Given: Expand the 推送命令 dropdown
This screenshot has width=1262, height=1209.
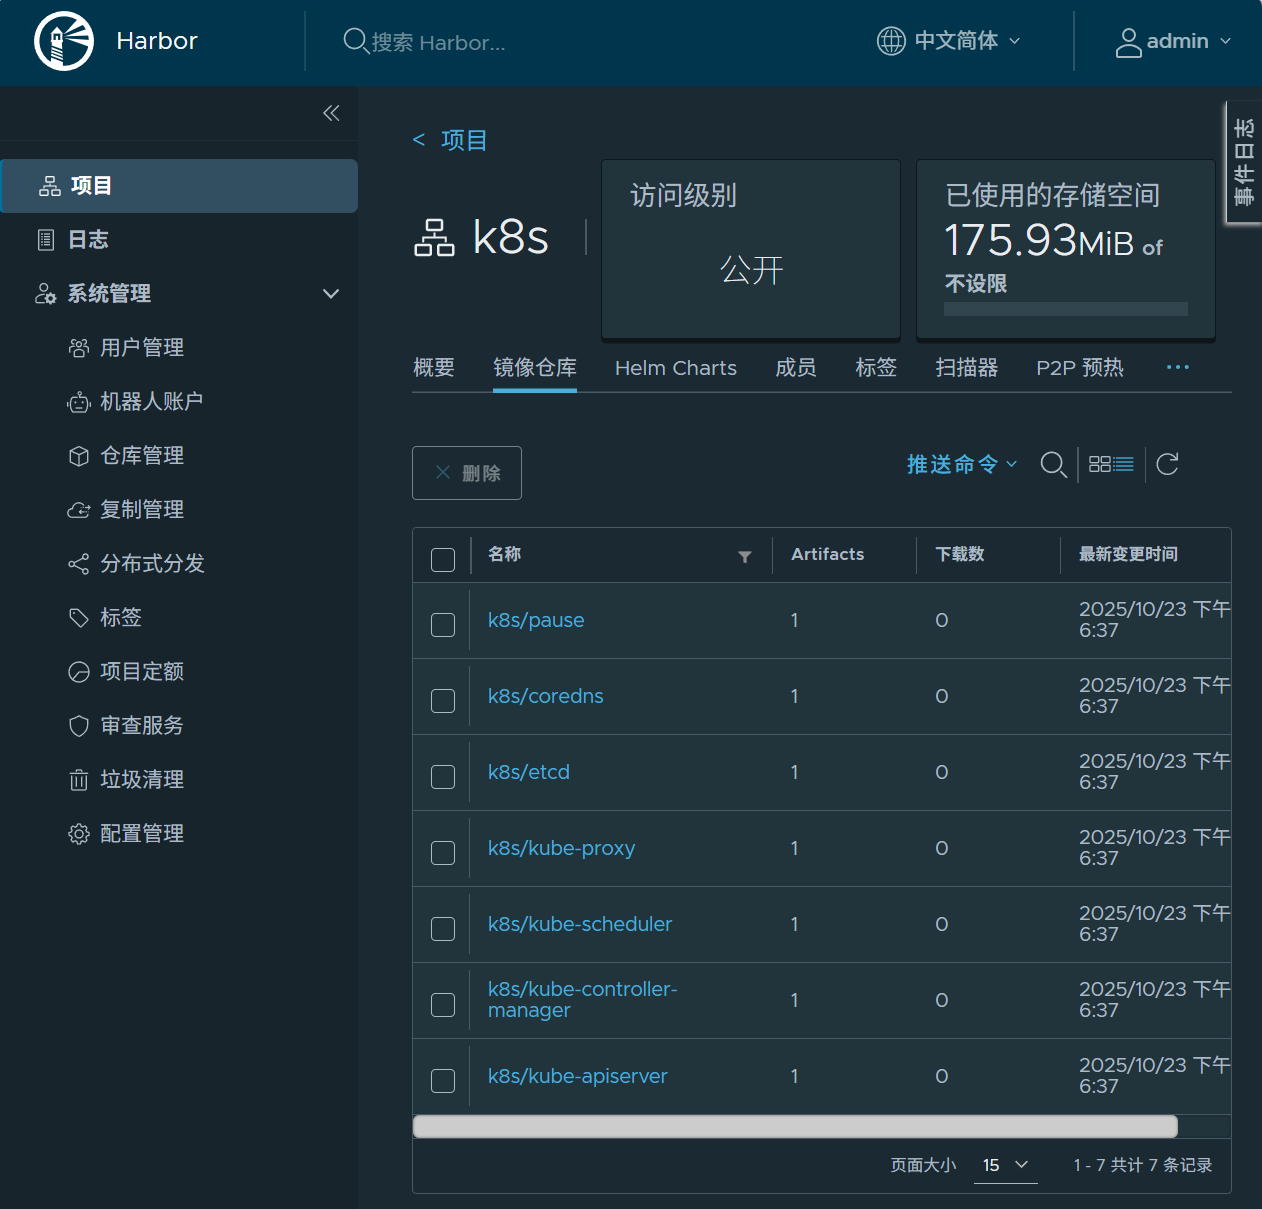Looking at the screenshot, I should point(962,464).
